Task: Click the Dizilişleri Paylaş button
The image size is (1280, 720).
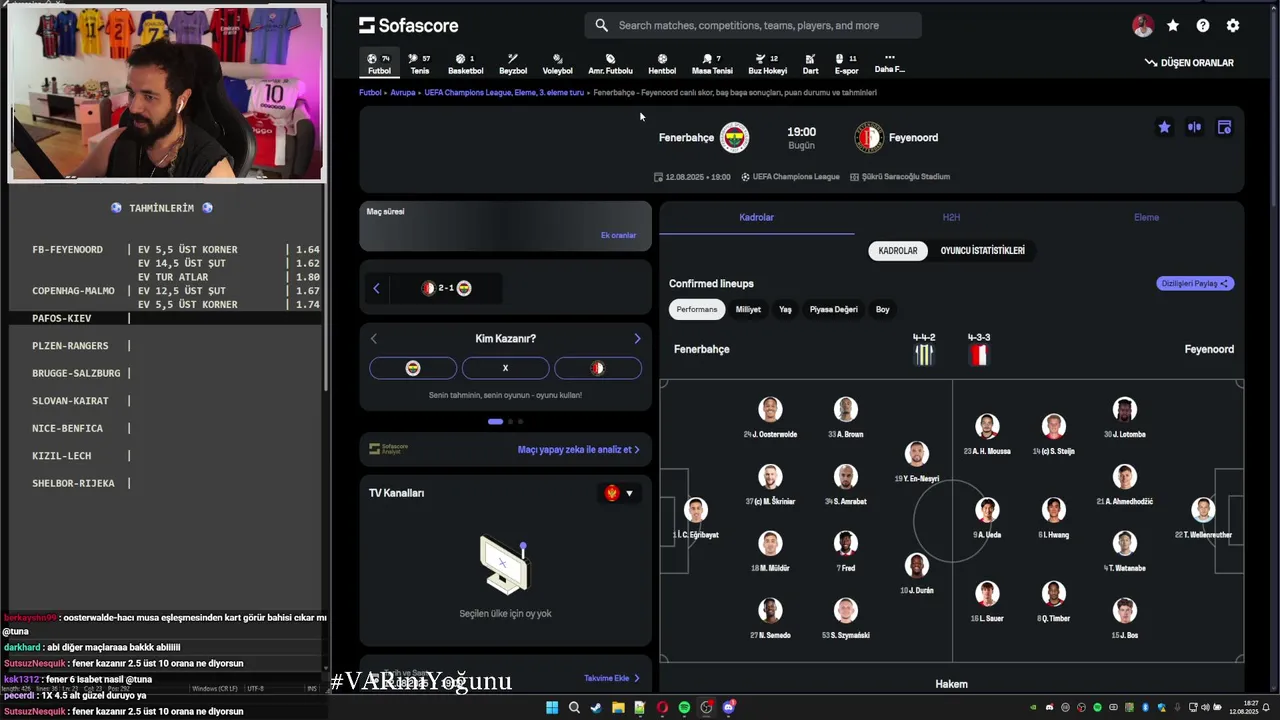Action: click(1195, 283)
